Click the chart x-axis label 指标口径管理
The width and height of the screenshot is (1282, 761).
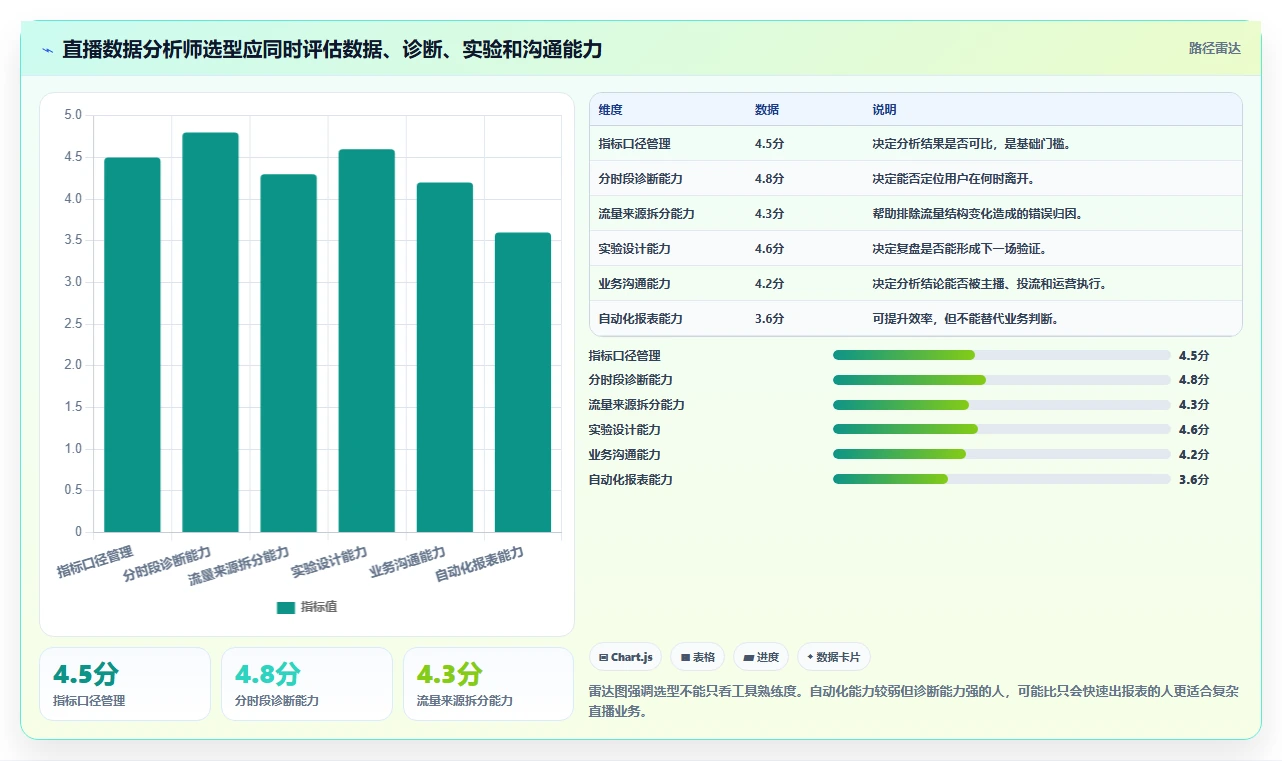(x=95, y=562)
